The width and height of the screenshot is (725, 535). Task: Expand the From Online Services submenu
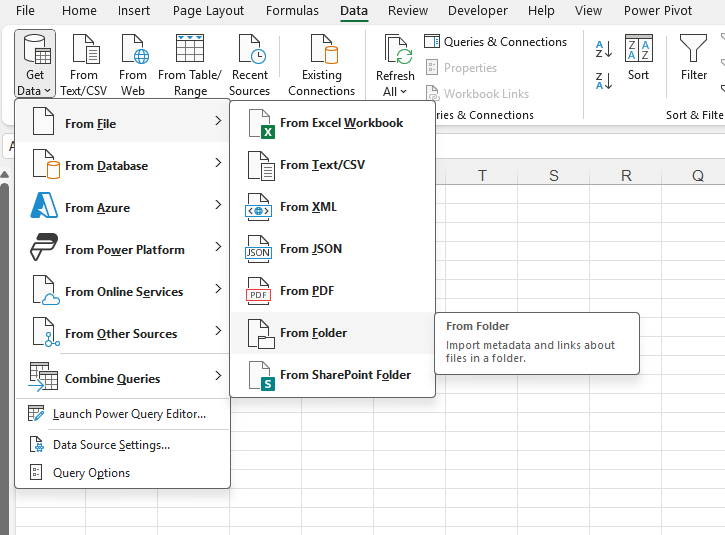click(x=123, y=289)
